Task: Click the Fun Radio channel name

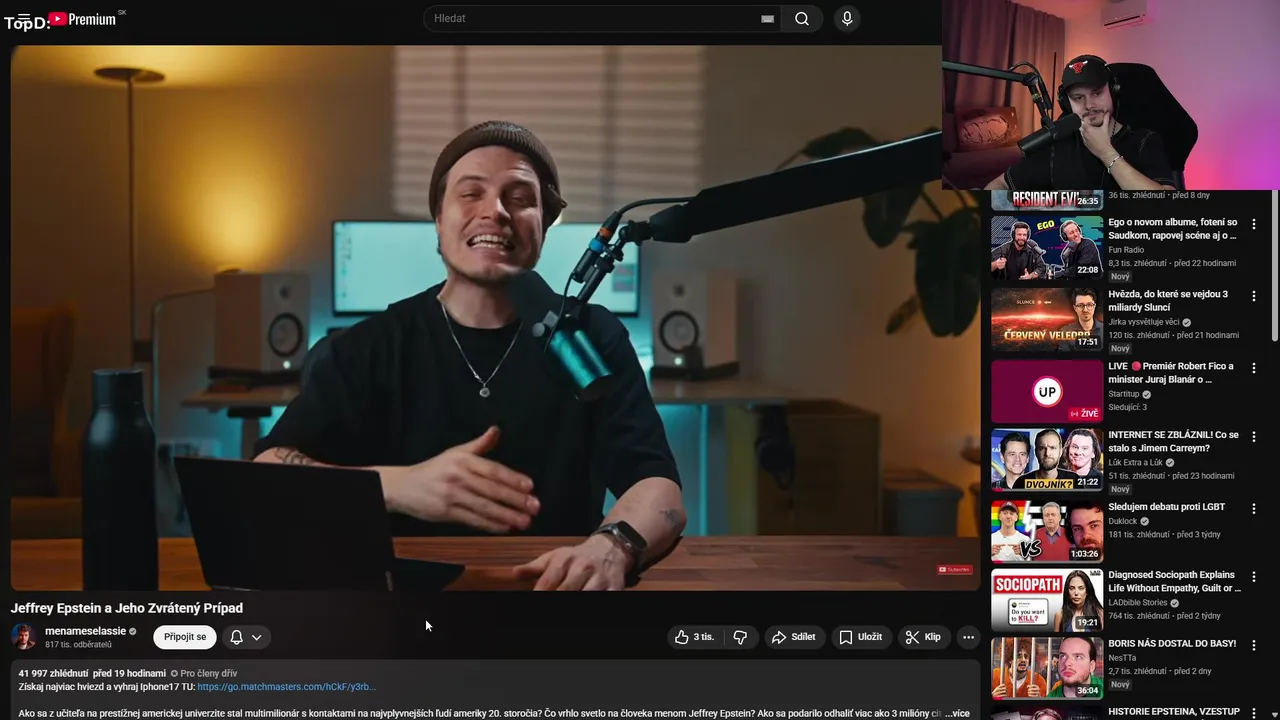Action: (x=1126, y=250)
